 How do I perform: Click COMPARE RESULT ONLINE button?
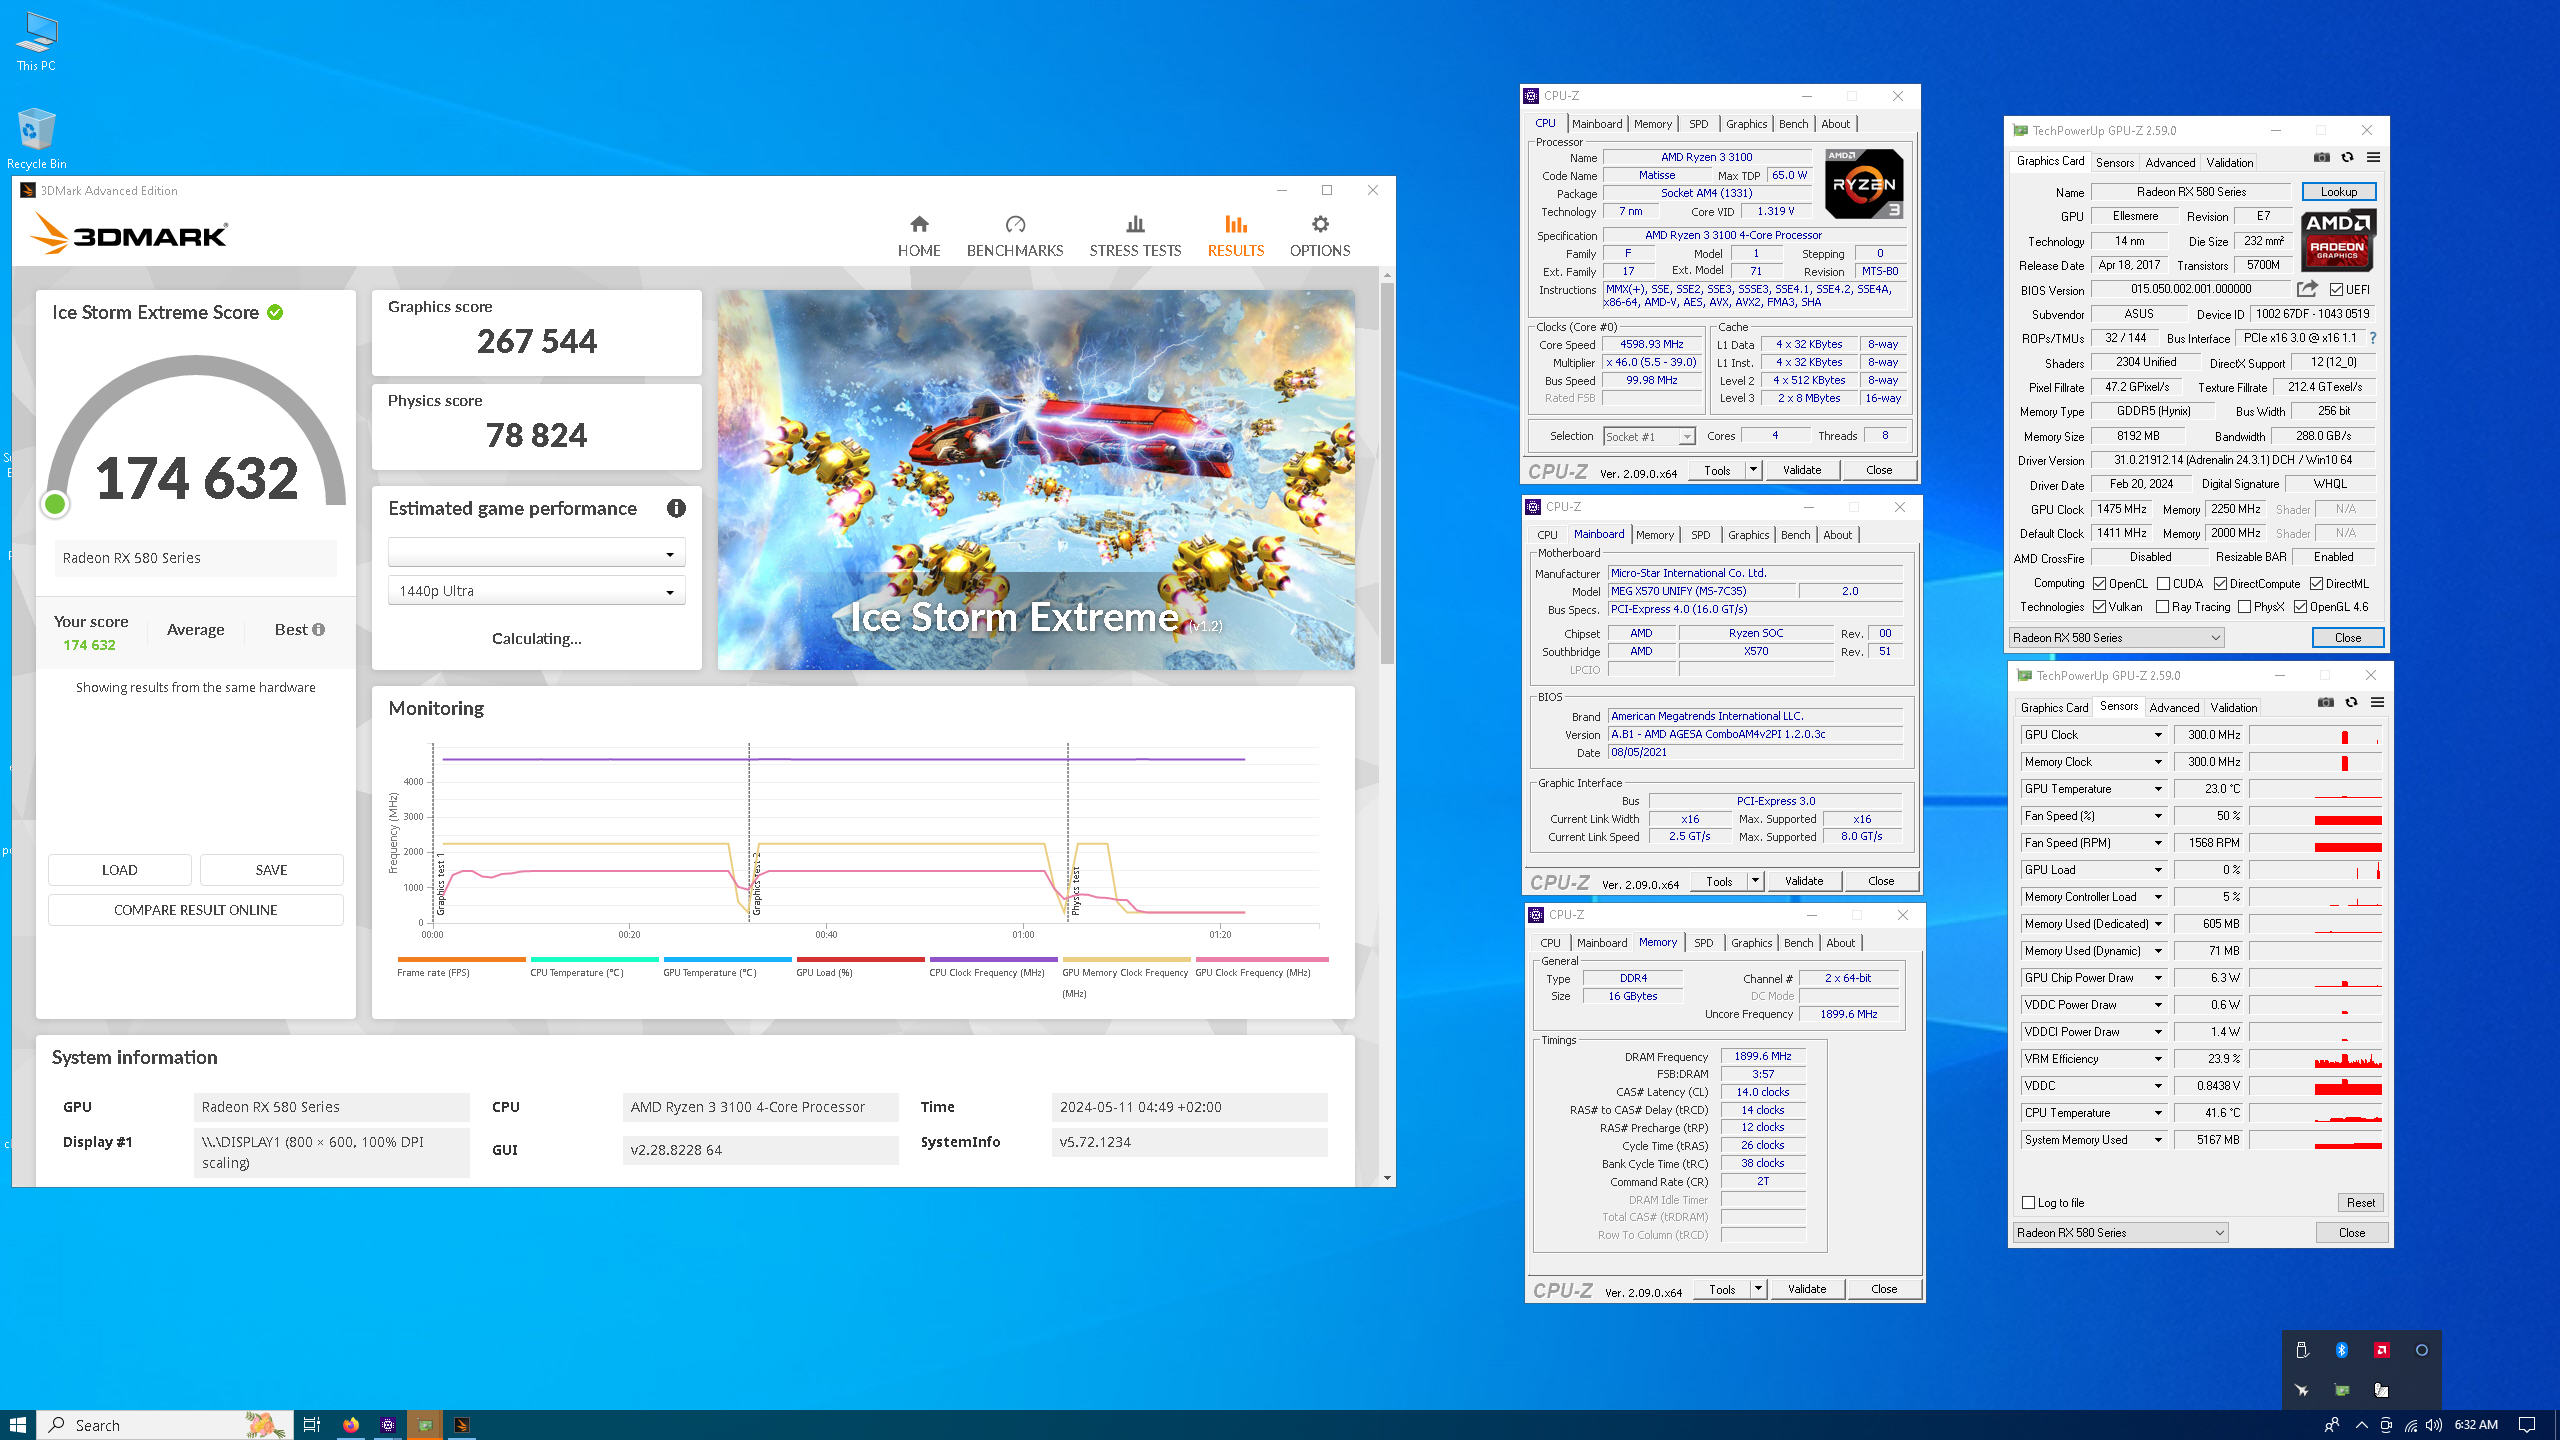[196, 910]
